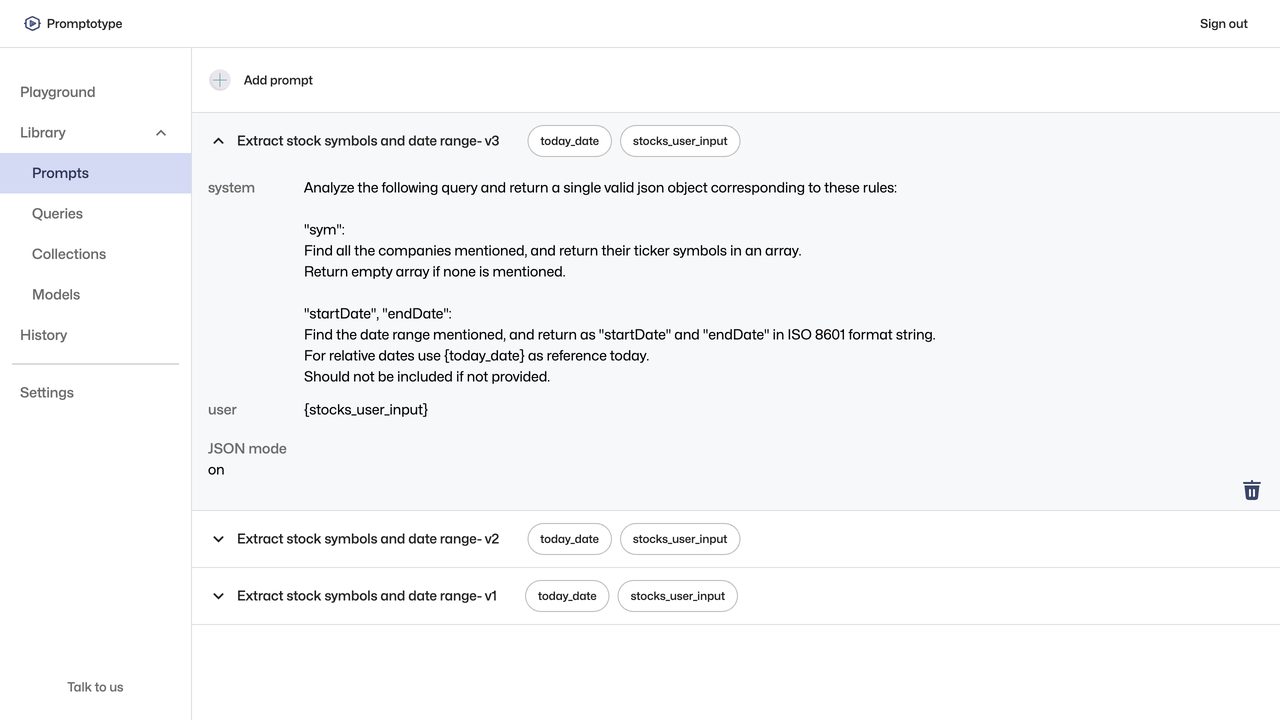Screen dimensions: 1280x720
Task: Collapse the v3 prompt chevron
Action: tap(218, 141)
